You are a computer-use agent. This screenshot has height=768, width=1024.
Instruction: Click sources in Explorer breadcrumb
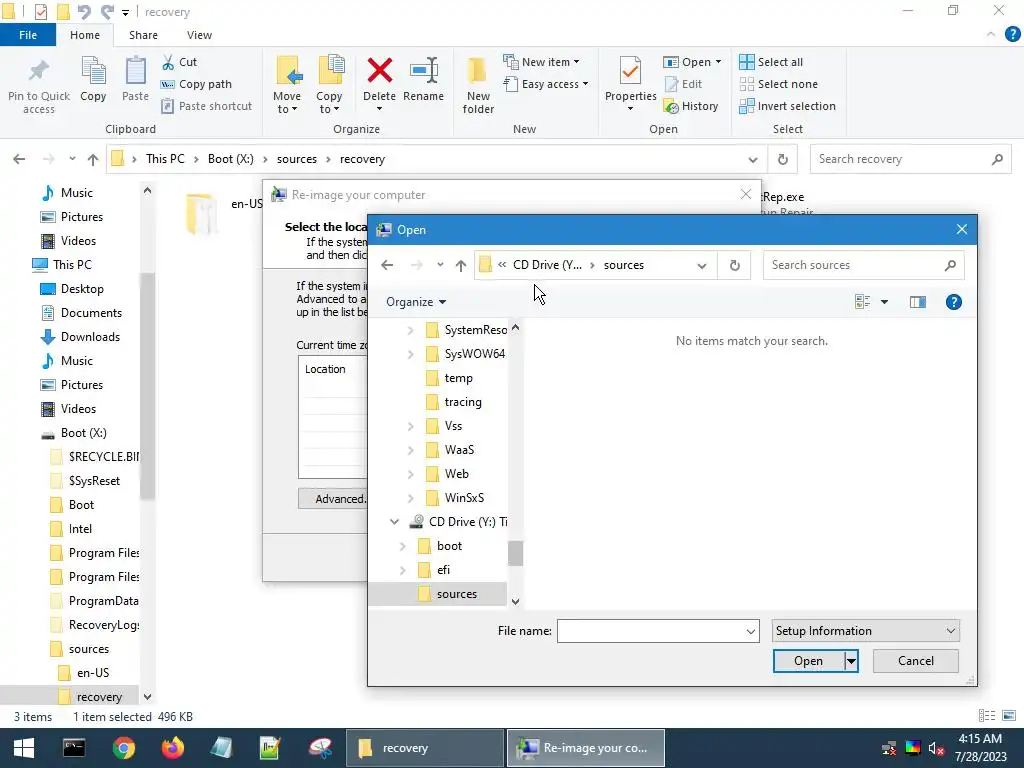[x=296, y=159]
